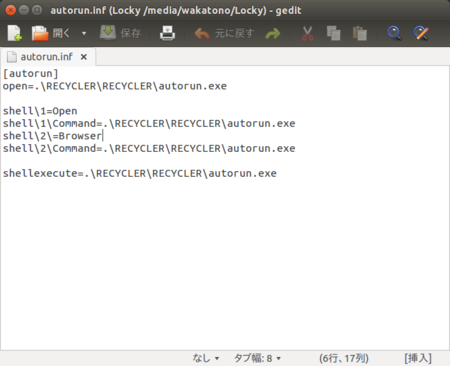
Task: Click the open=.\RECYCLER line
Action: coord(115,86)
